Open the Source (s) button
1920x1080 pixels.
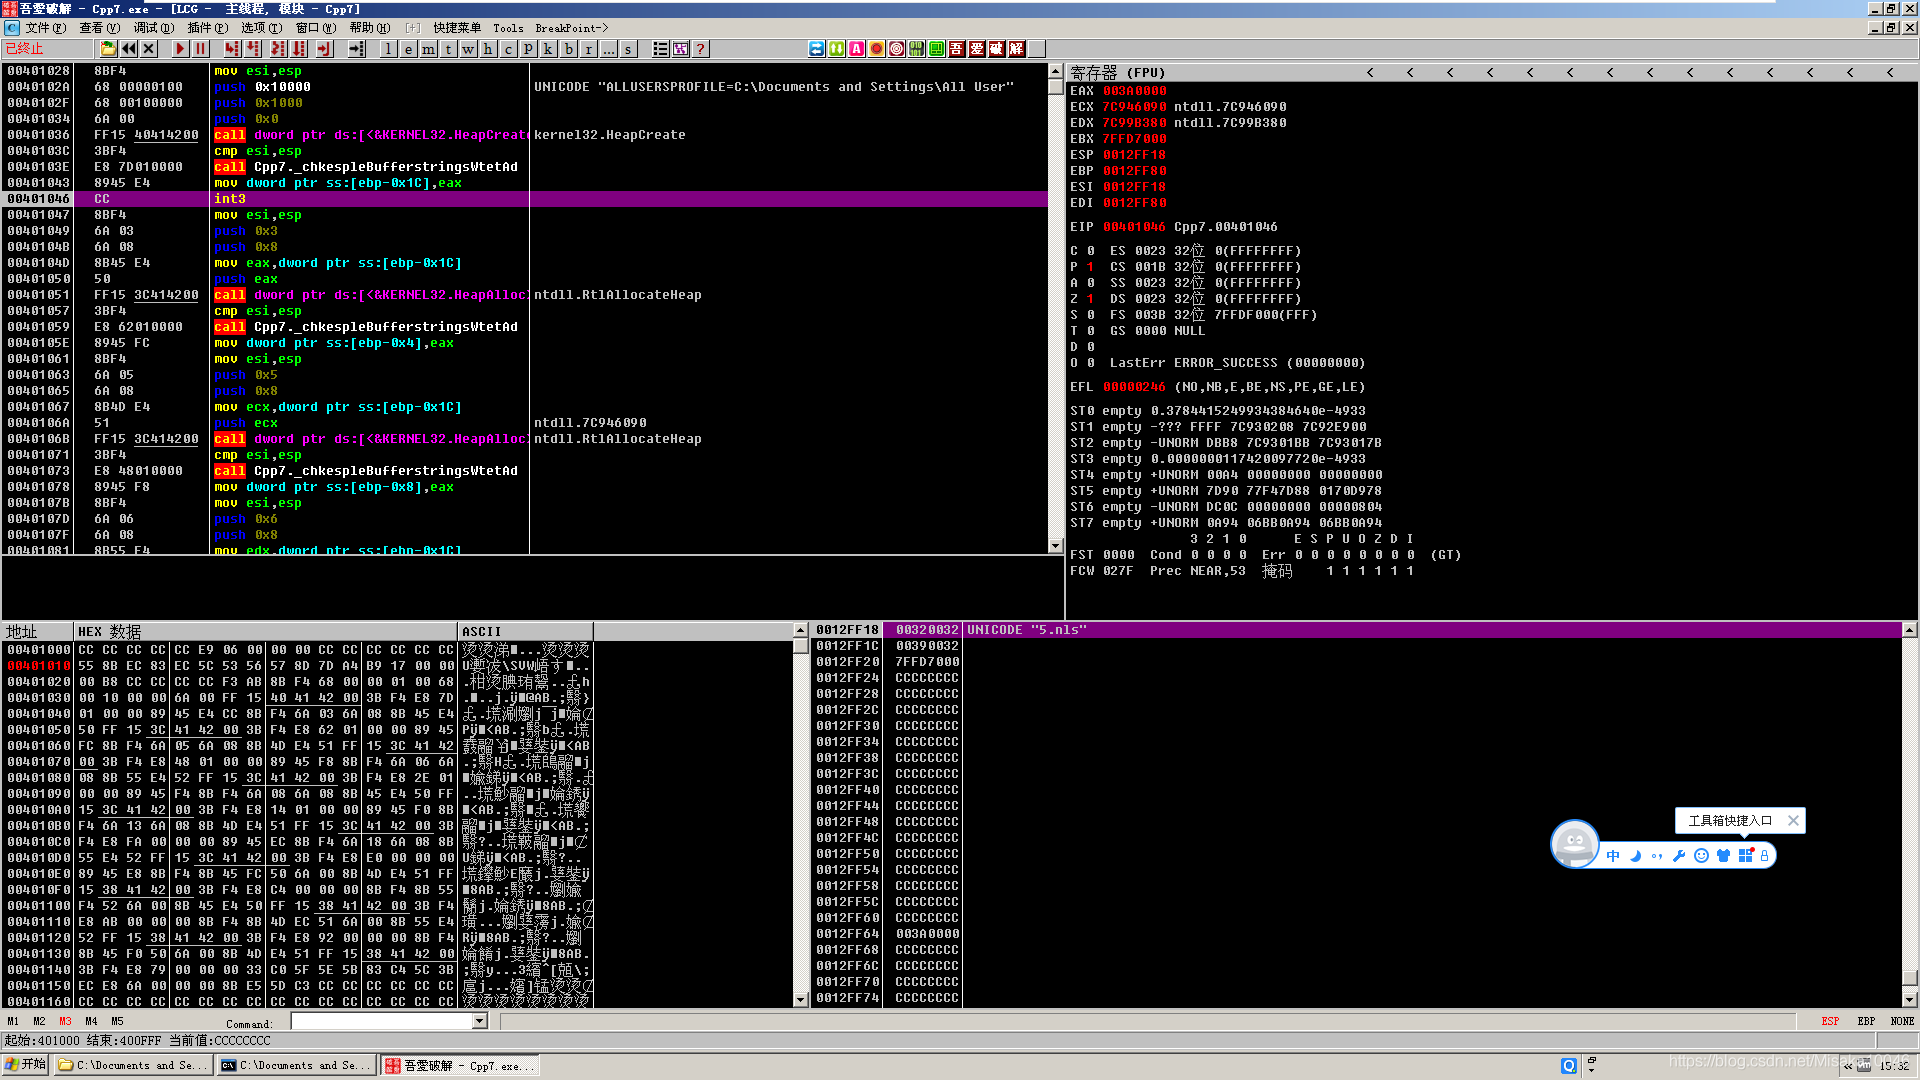point(628,49)
